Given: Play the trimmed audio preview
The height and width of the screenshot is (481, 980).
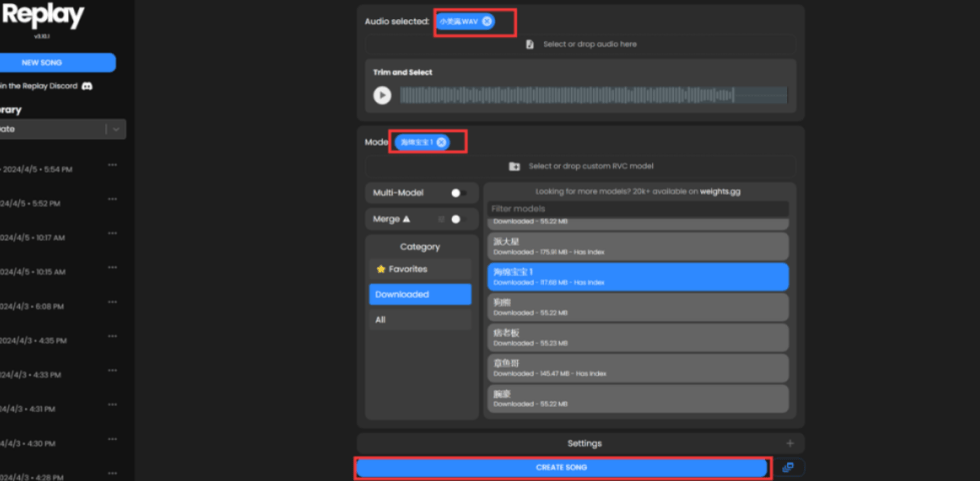Looking at the screenshot, I should 382,95.
